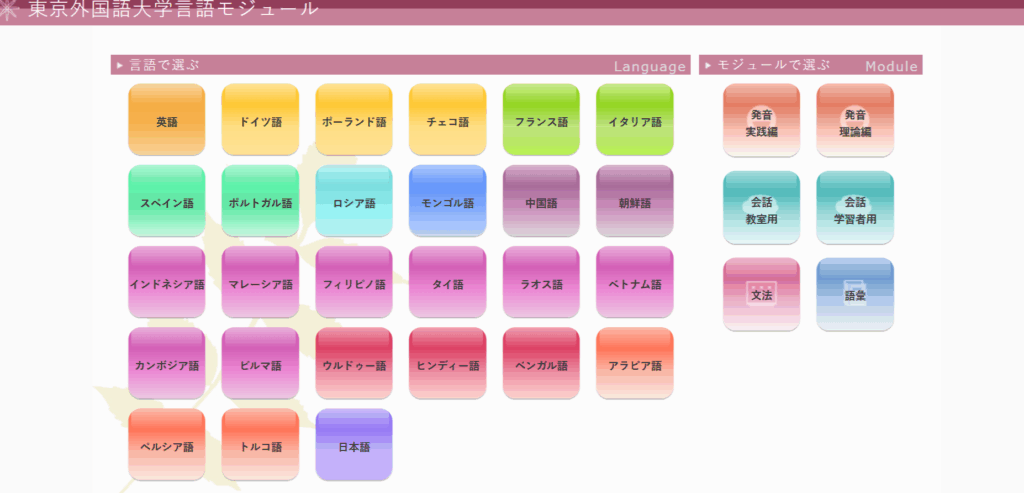Open the ヒンディー語 tile
This screenshot has height=493, width=1024.
point(447,363)
